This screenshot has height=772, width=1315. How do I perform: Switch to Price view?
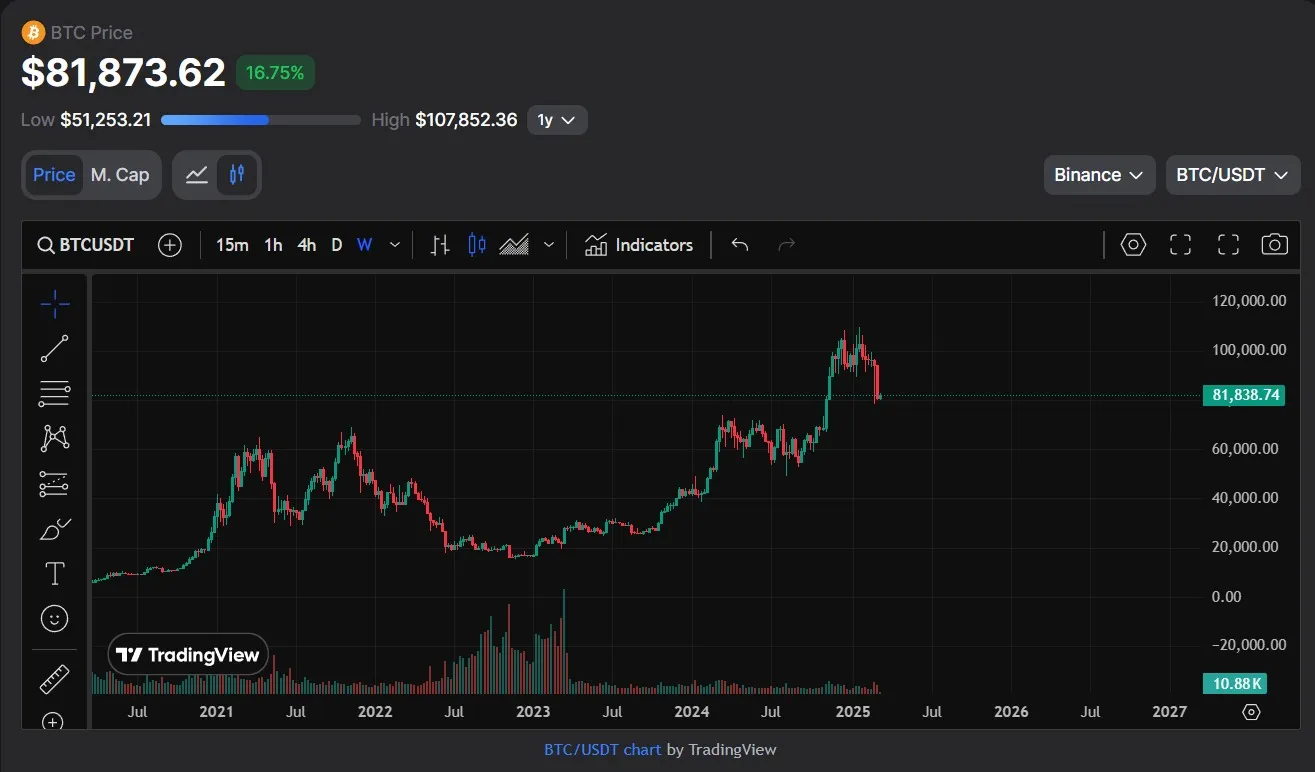coord(54,175)
